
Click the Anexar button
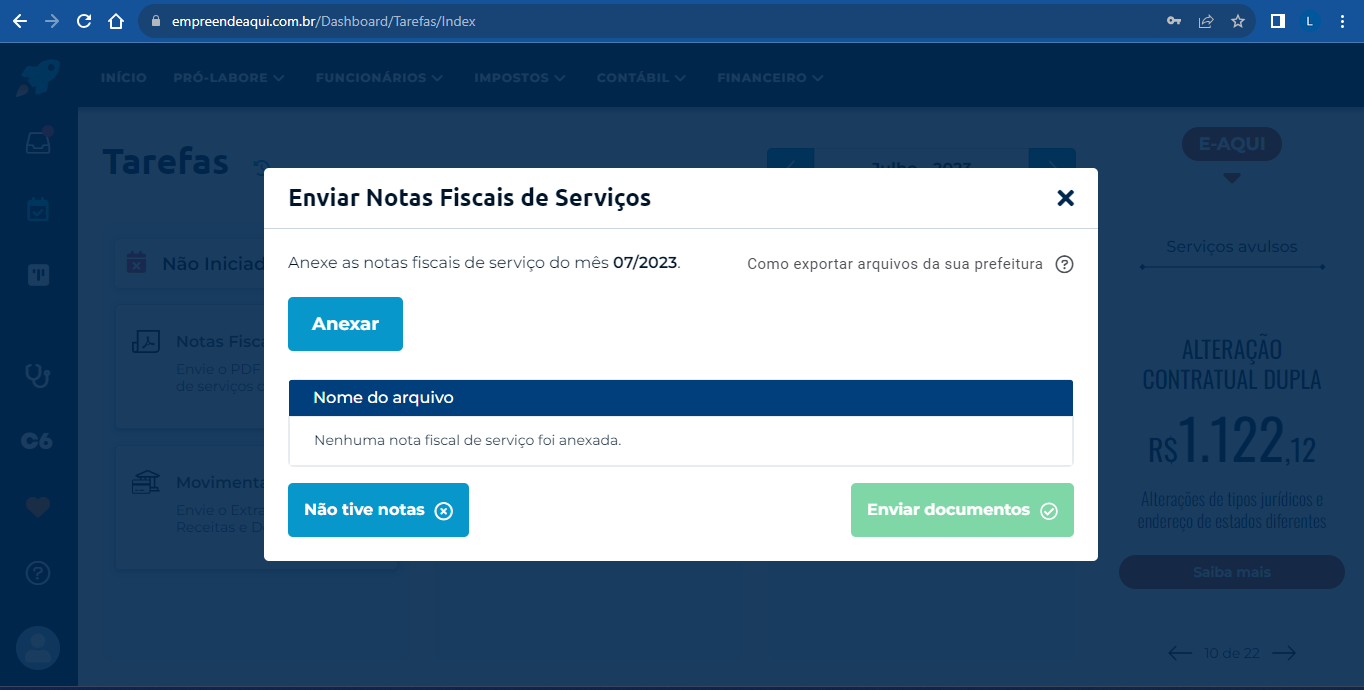pos(345,324)
